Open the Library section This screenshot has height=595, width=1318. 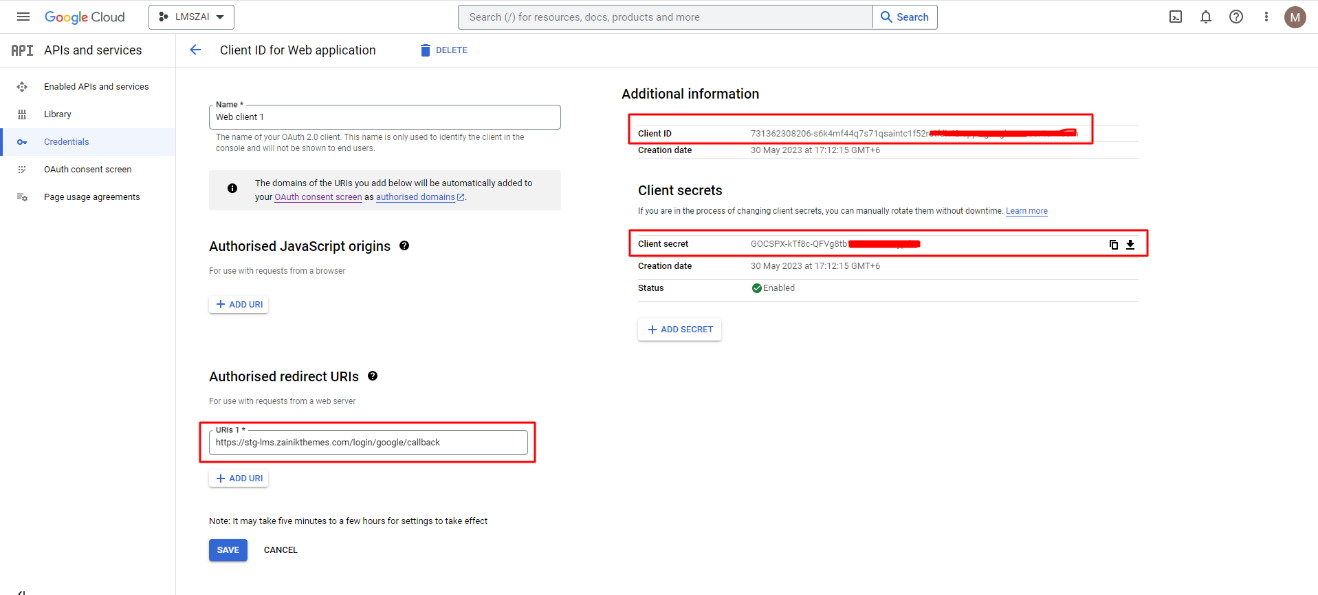point(58,114)
